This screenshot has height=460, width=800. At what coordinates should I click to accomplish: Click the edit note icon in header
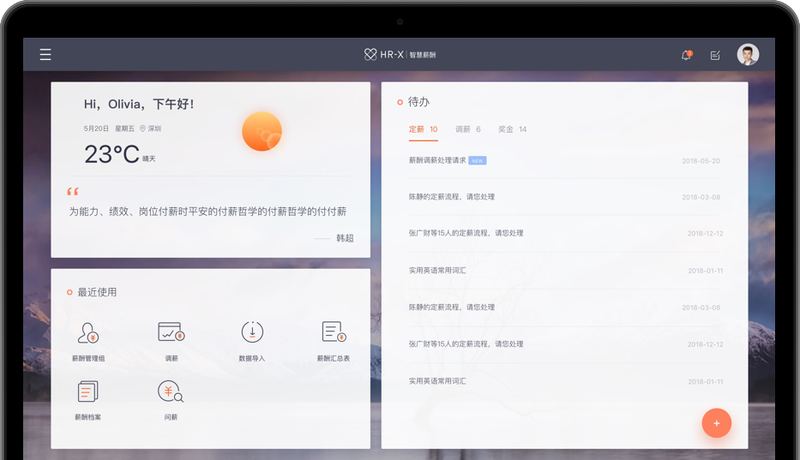715,55
